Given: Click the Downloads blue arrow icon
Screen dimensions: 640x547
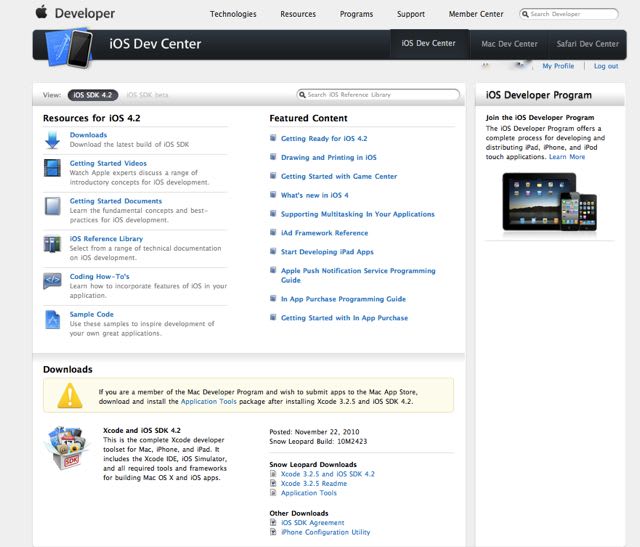Looking at the screenshot, I should tap(52, 140).
